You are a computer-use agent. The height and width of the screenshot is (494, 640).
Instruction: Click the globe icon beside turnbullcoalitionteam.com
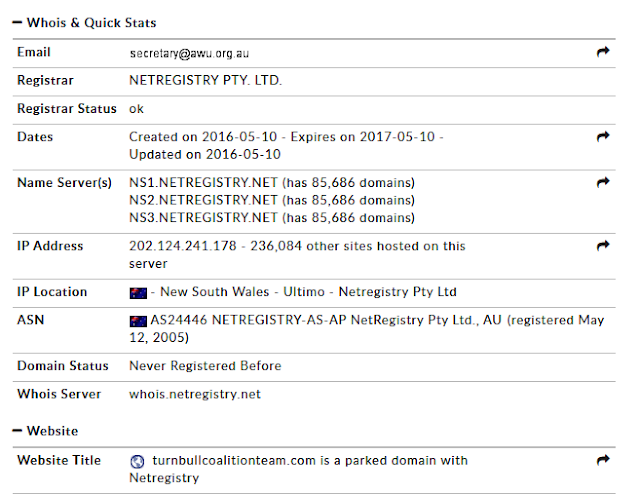coord(137,461)
